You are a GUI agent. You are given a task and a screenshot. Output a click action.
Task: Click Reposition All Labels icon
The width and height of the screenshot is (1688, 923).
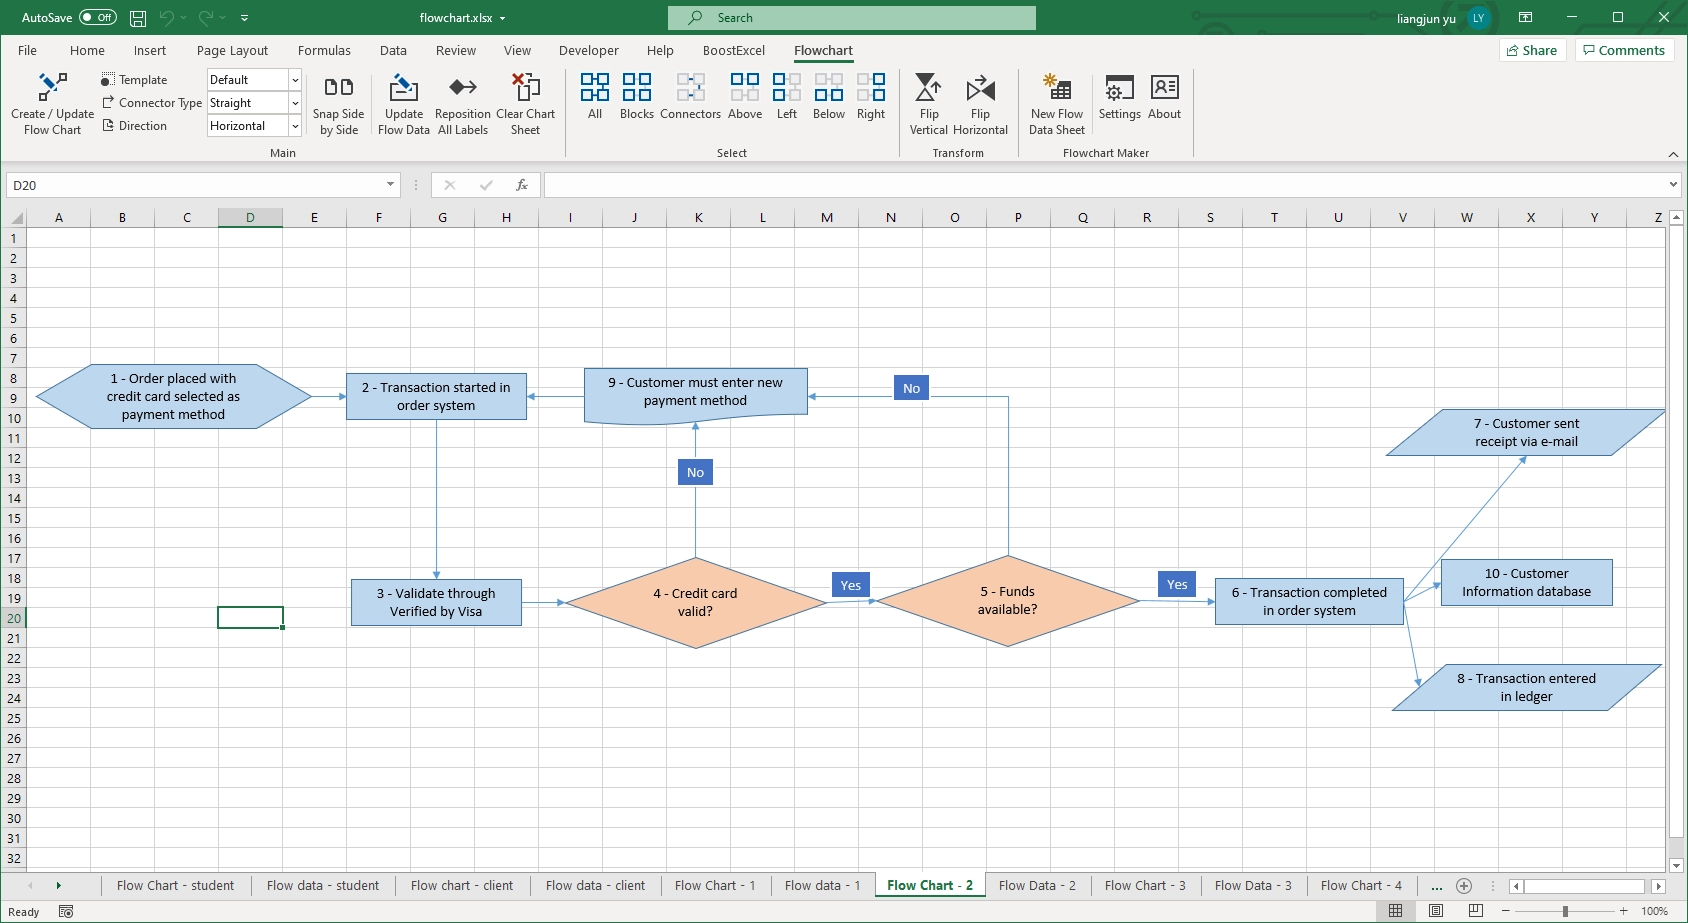click(463, 87)
